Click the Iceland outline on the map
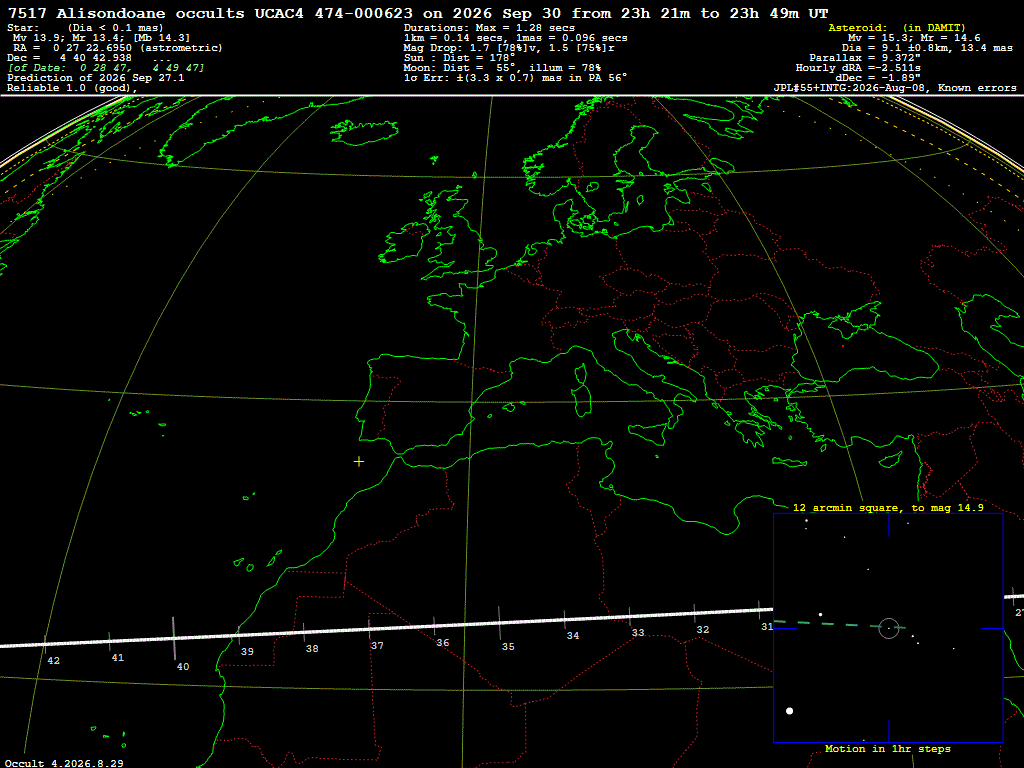The image size is (1024, 768). 364,132
